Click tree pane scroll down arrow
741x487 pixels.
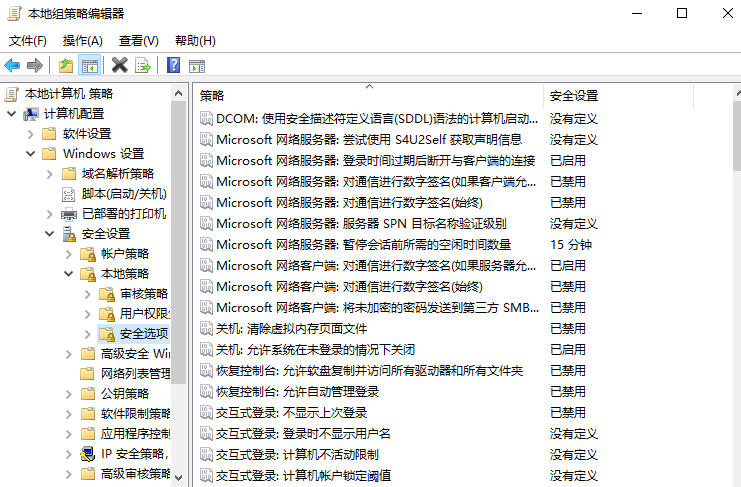point(178,478)
